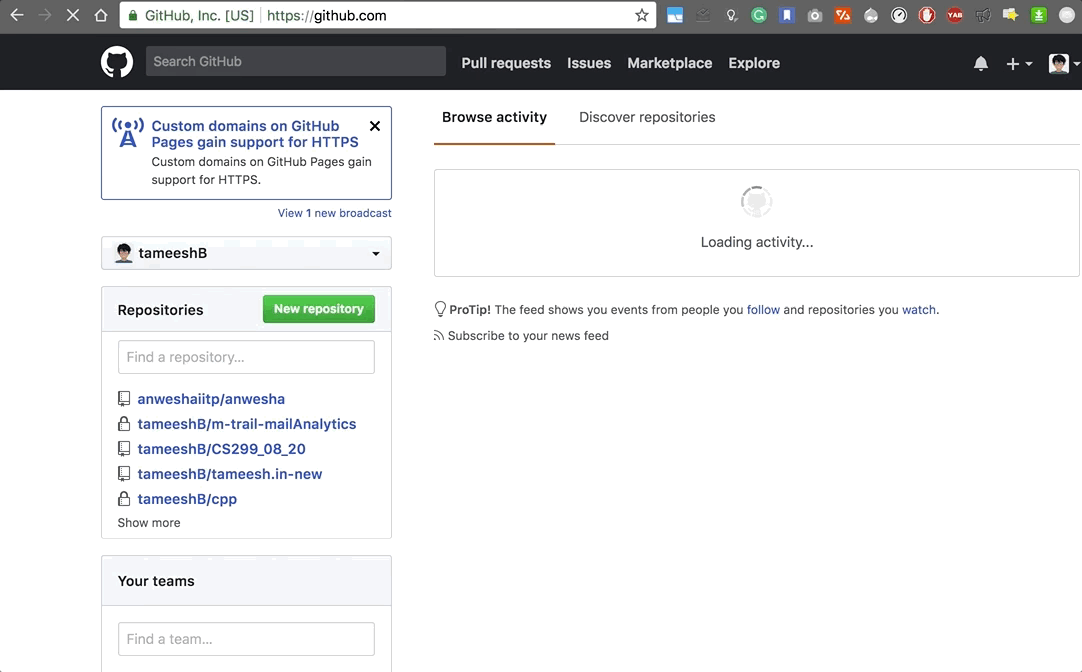
Task: Click the New repository button
Action: coord(319,309)
